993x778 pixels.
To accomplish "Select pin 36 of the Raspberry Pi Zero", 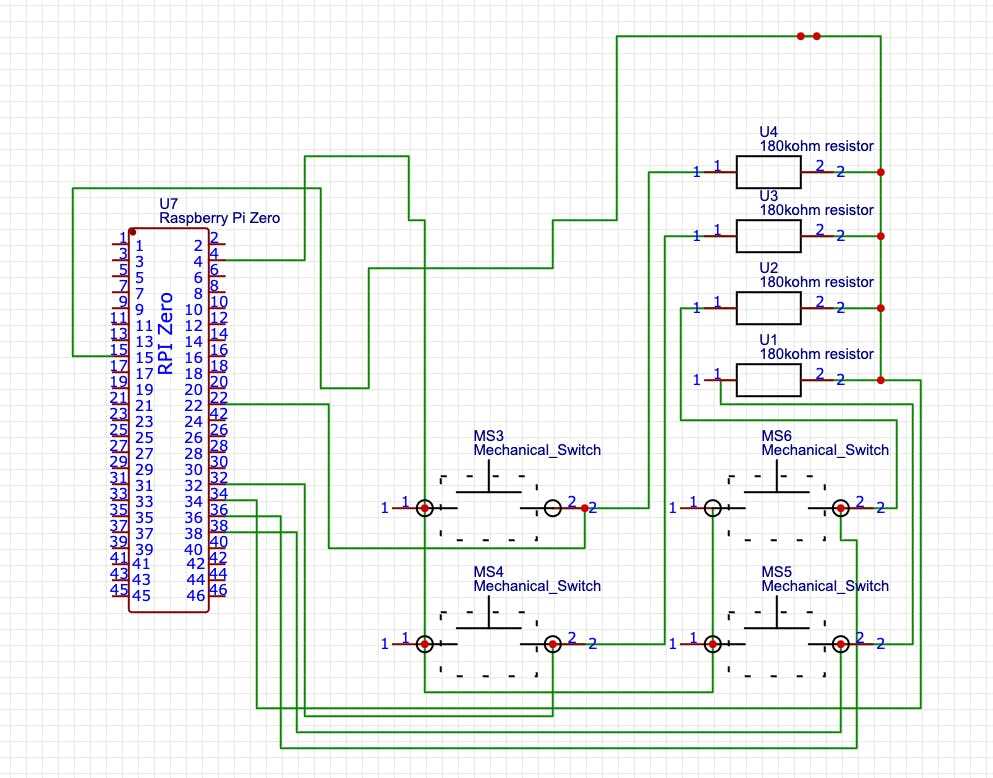I will 217,516.
